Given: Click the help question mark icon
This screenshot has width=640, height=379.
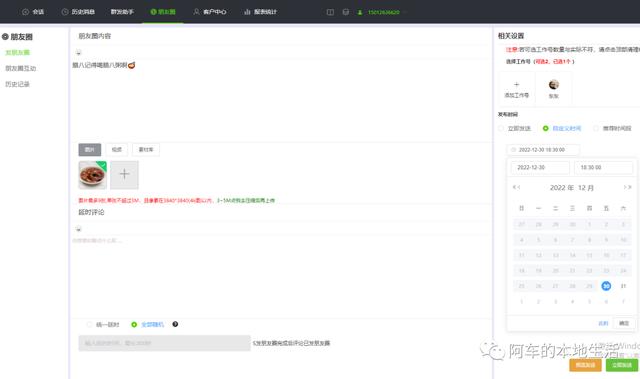Looking at the screenshot, I should tap(175, 324).
